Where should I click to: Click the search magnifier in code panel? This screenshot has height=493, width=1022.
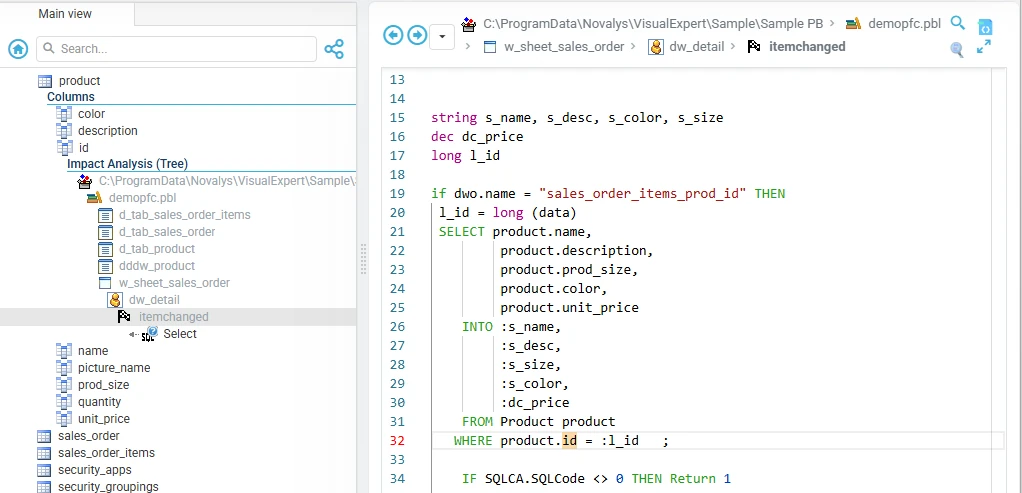(957, 23)
